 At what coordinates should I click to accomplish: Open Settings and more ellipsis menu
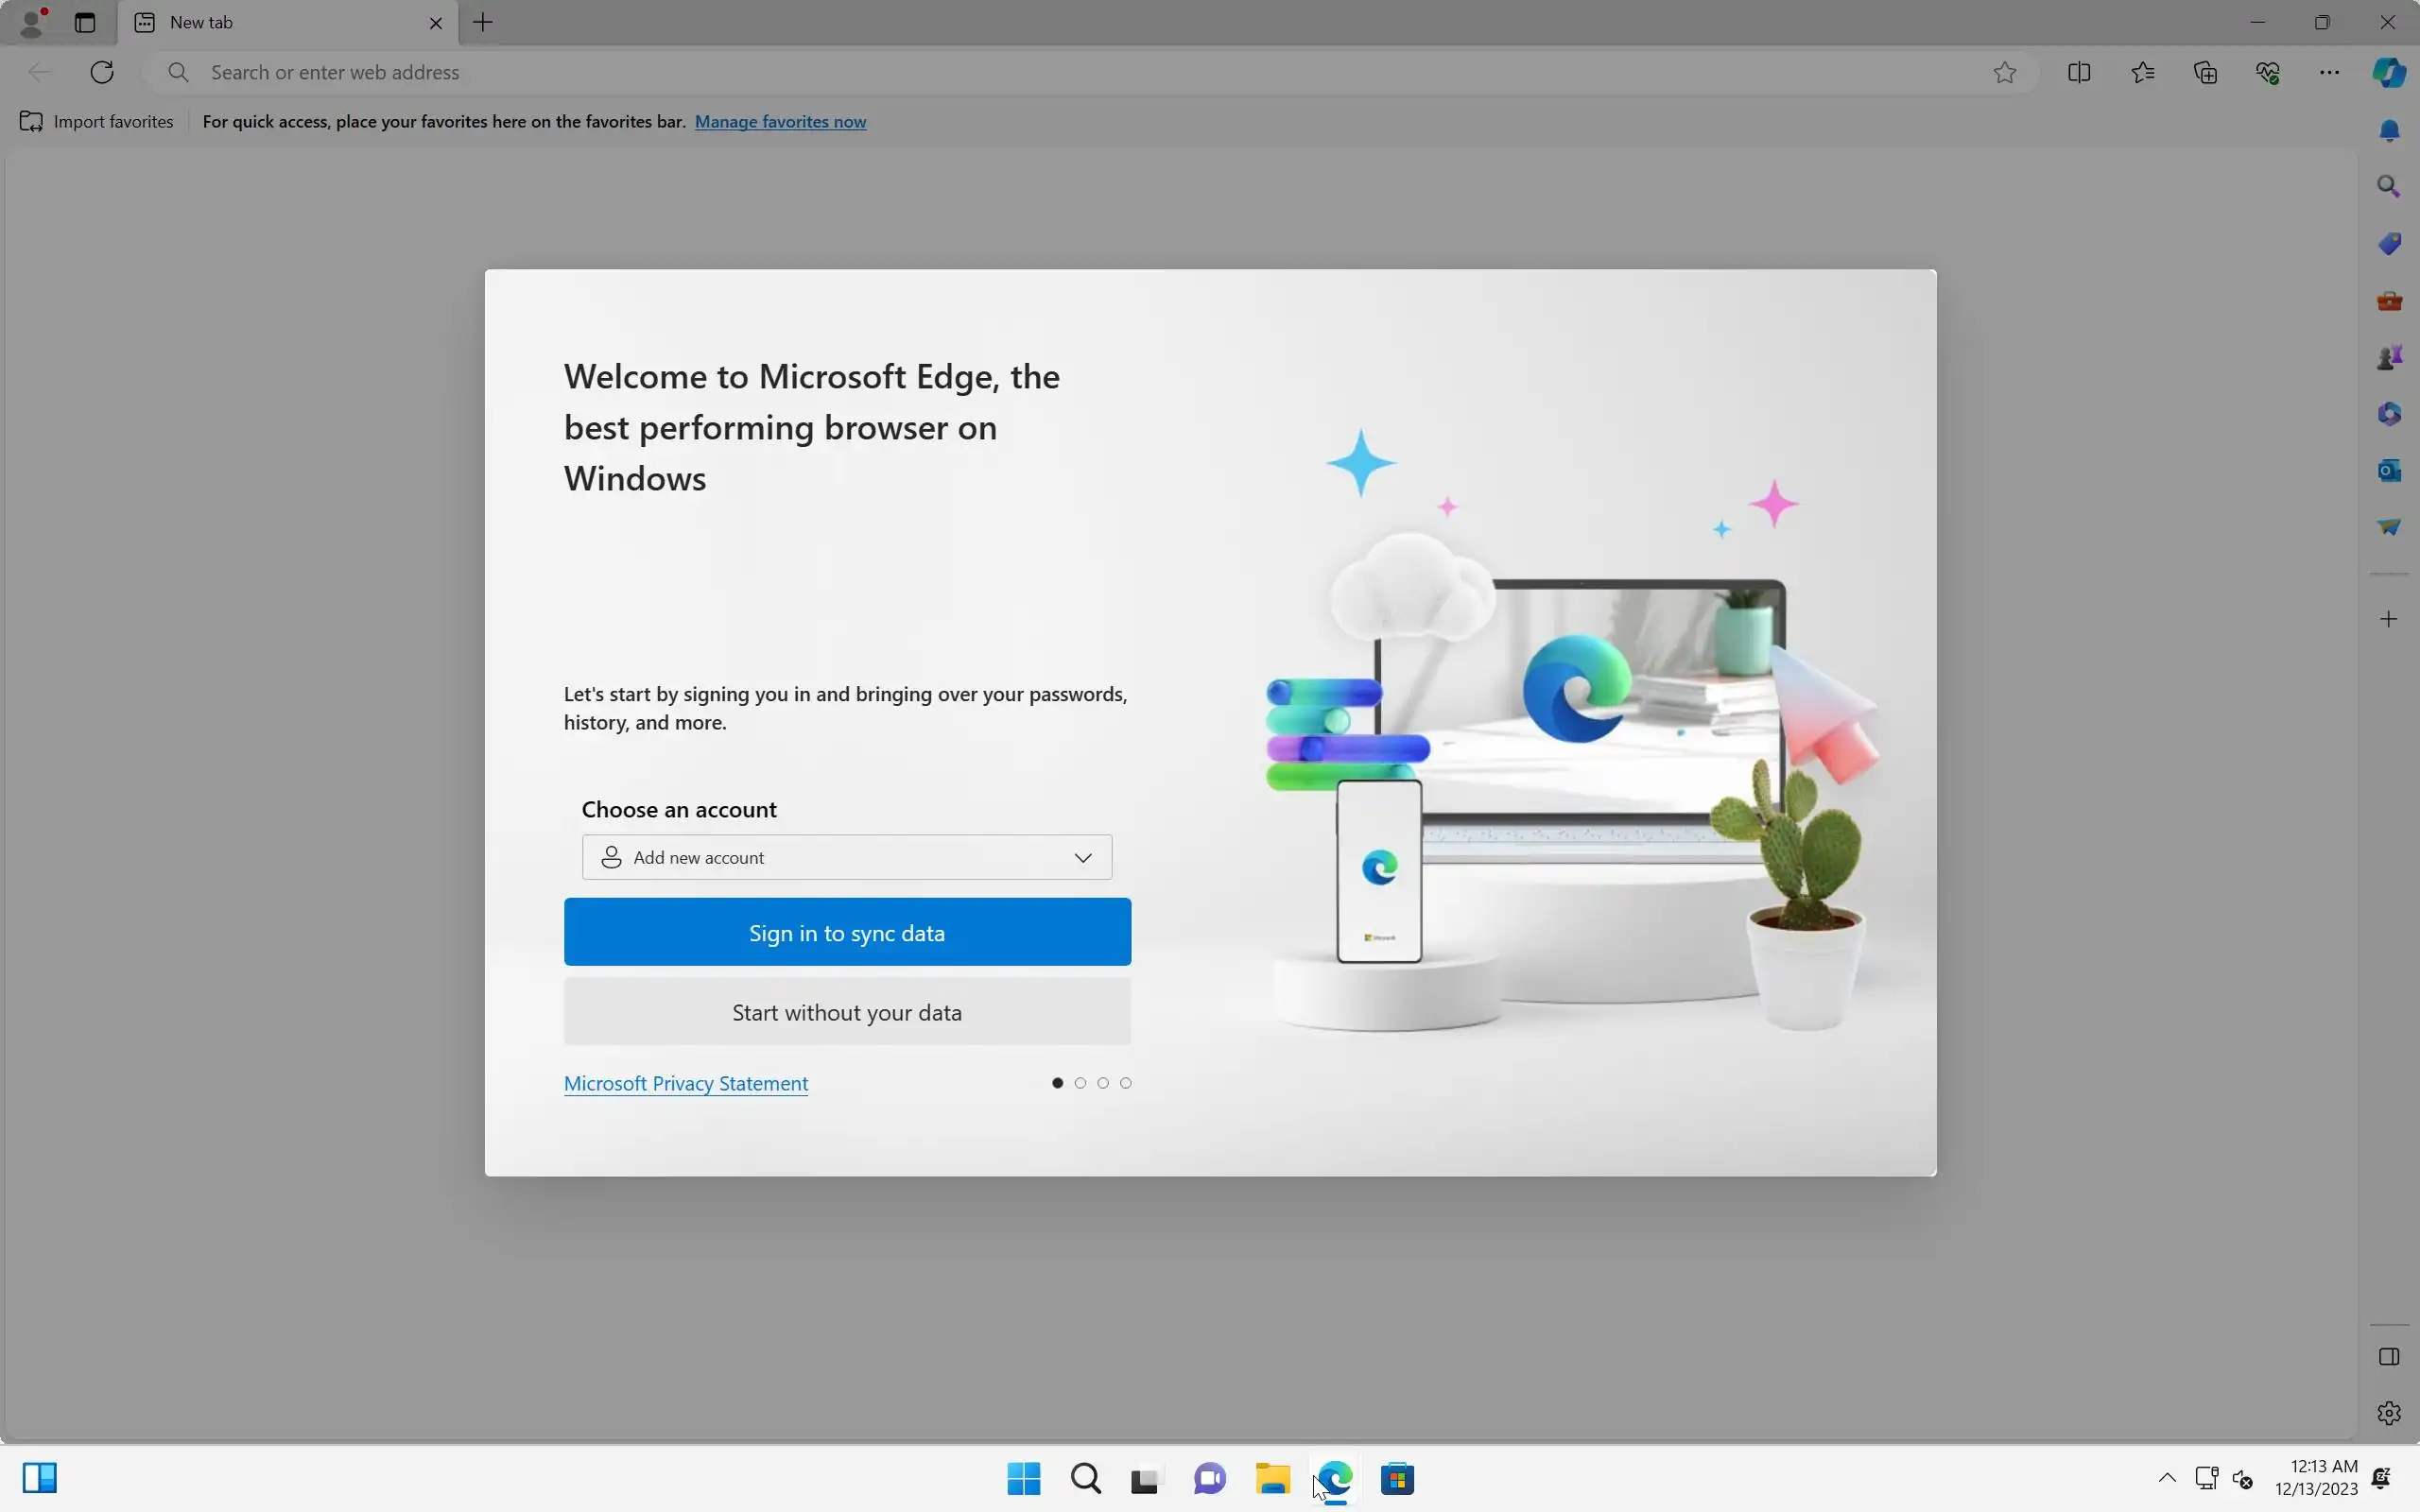2329,72
